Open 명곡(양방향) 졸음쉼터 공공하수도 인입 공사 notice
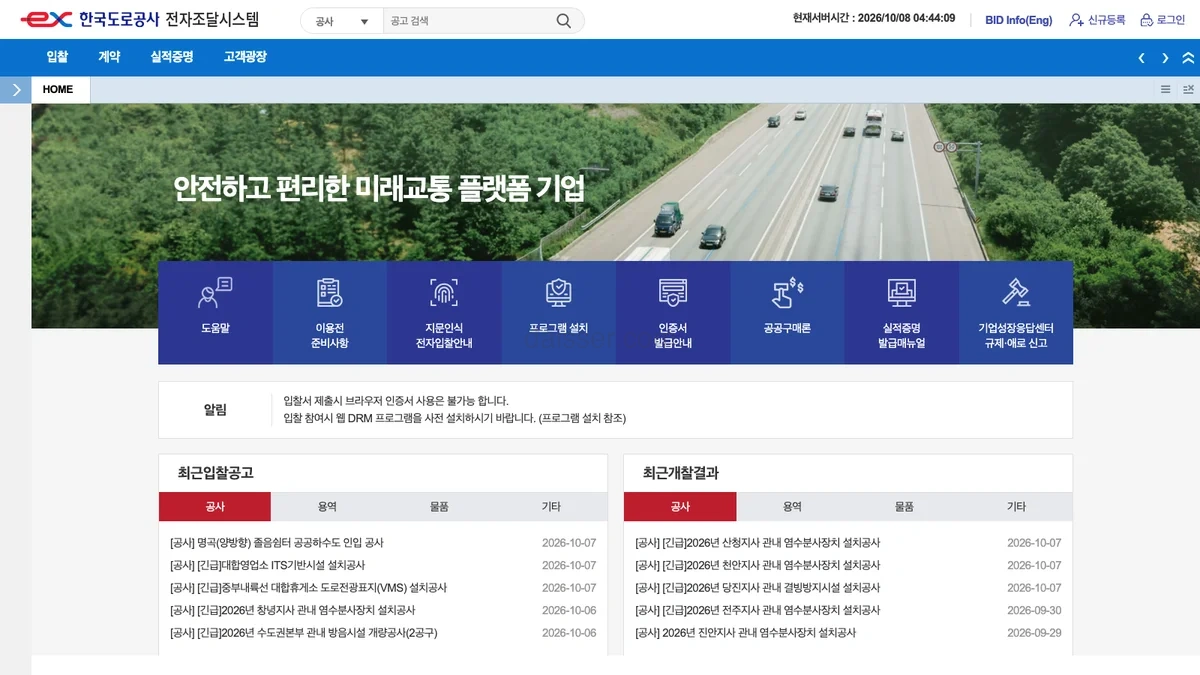This screenshot has height=675, width=1200. tap(277, 543)
